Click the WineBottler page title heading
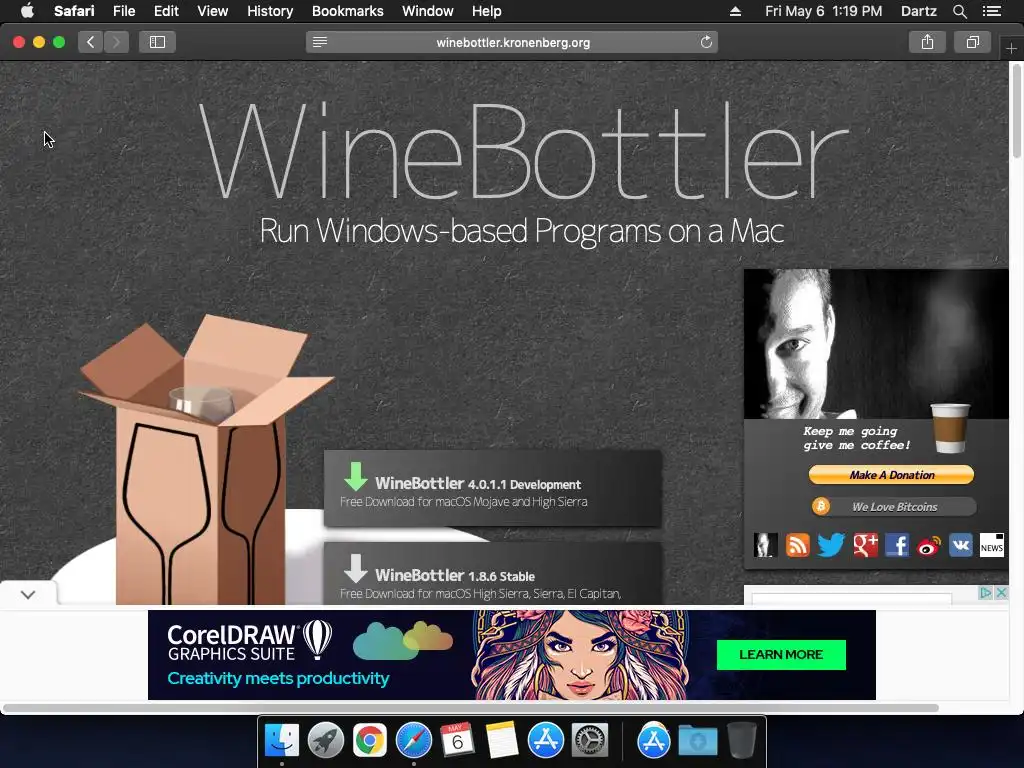 click(522, 152)
